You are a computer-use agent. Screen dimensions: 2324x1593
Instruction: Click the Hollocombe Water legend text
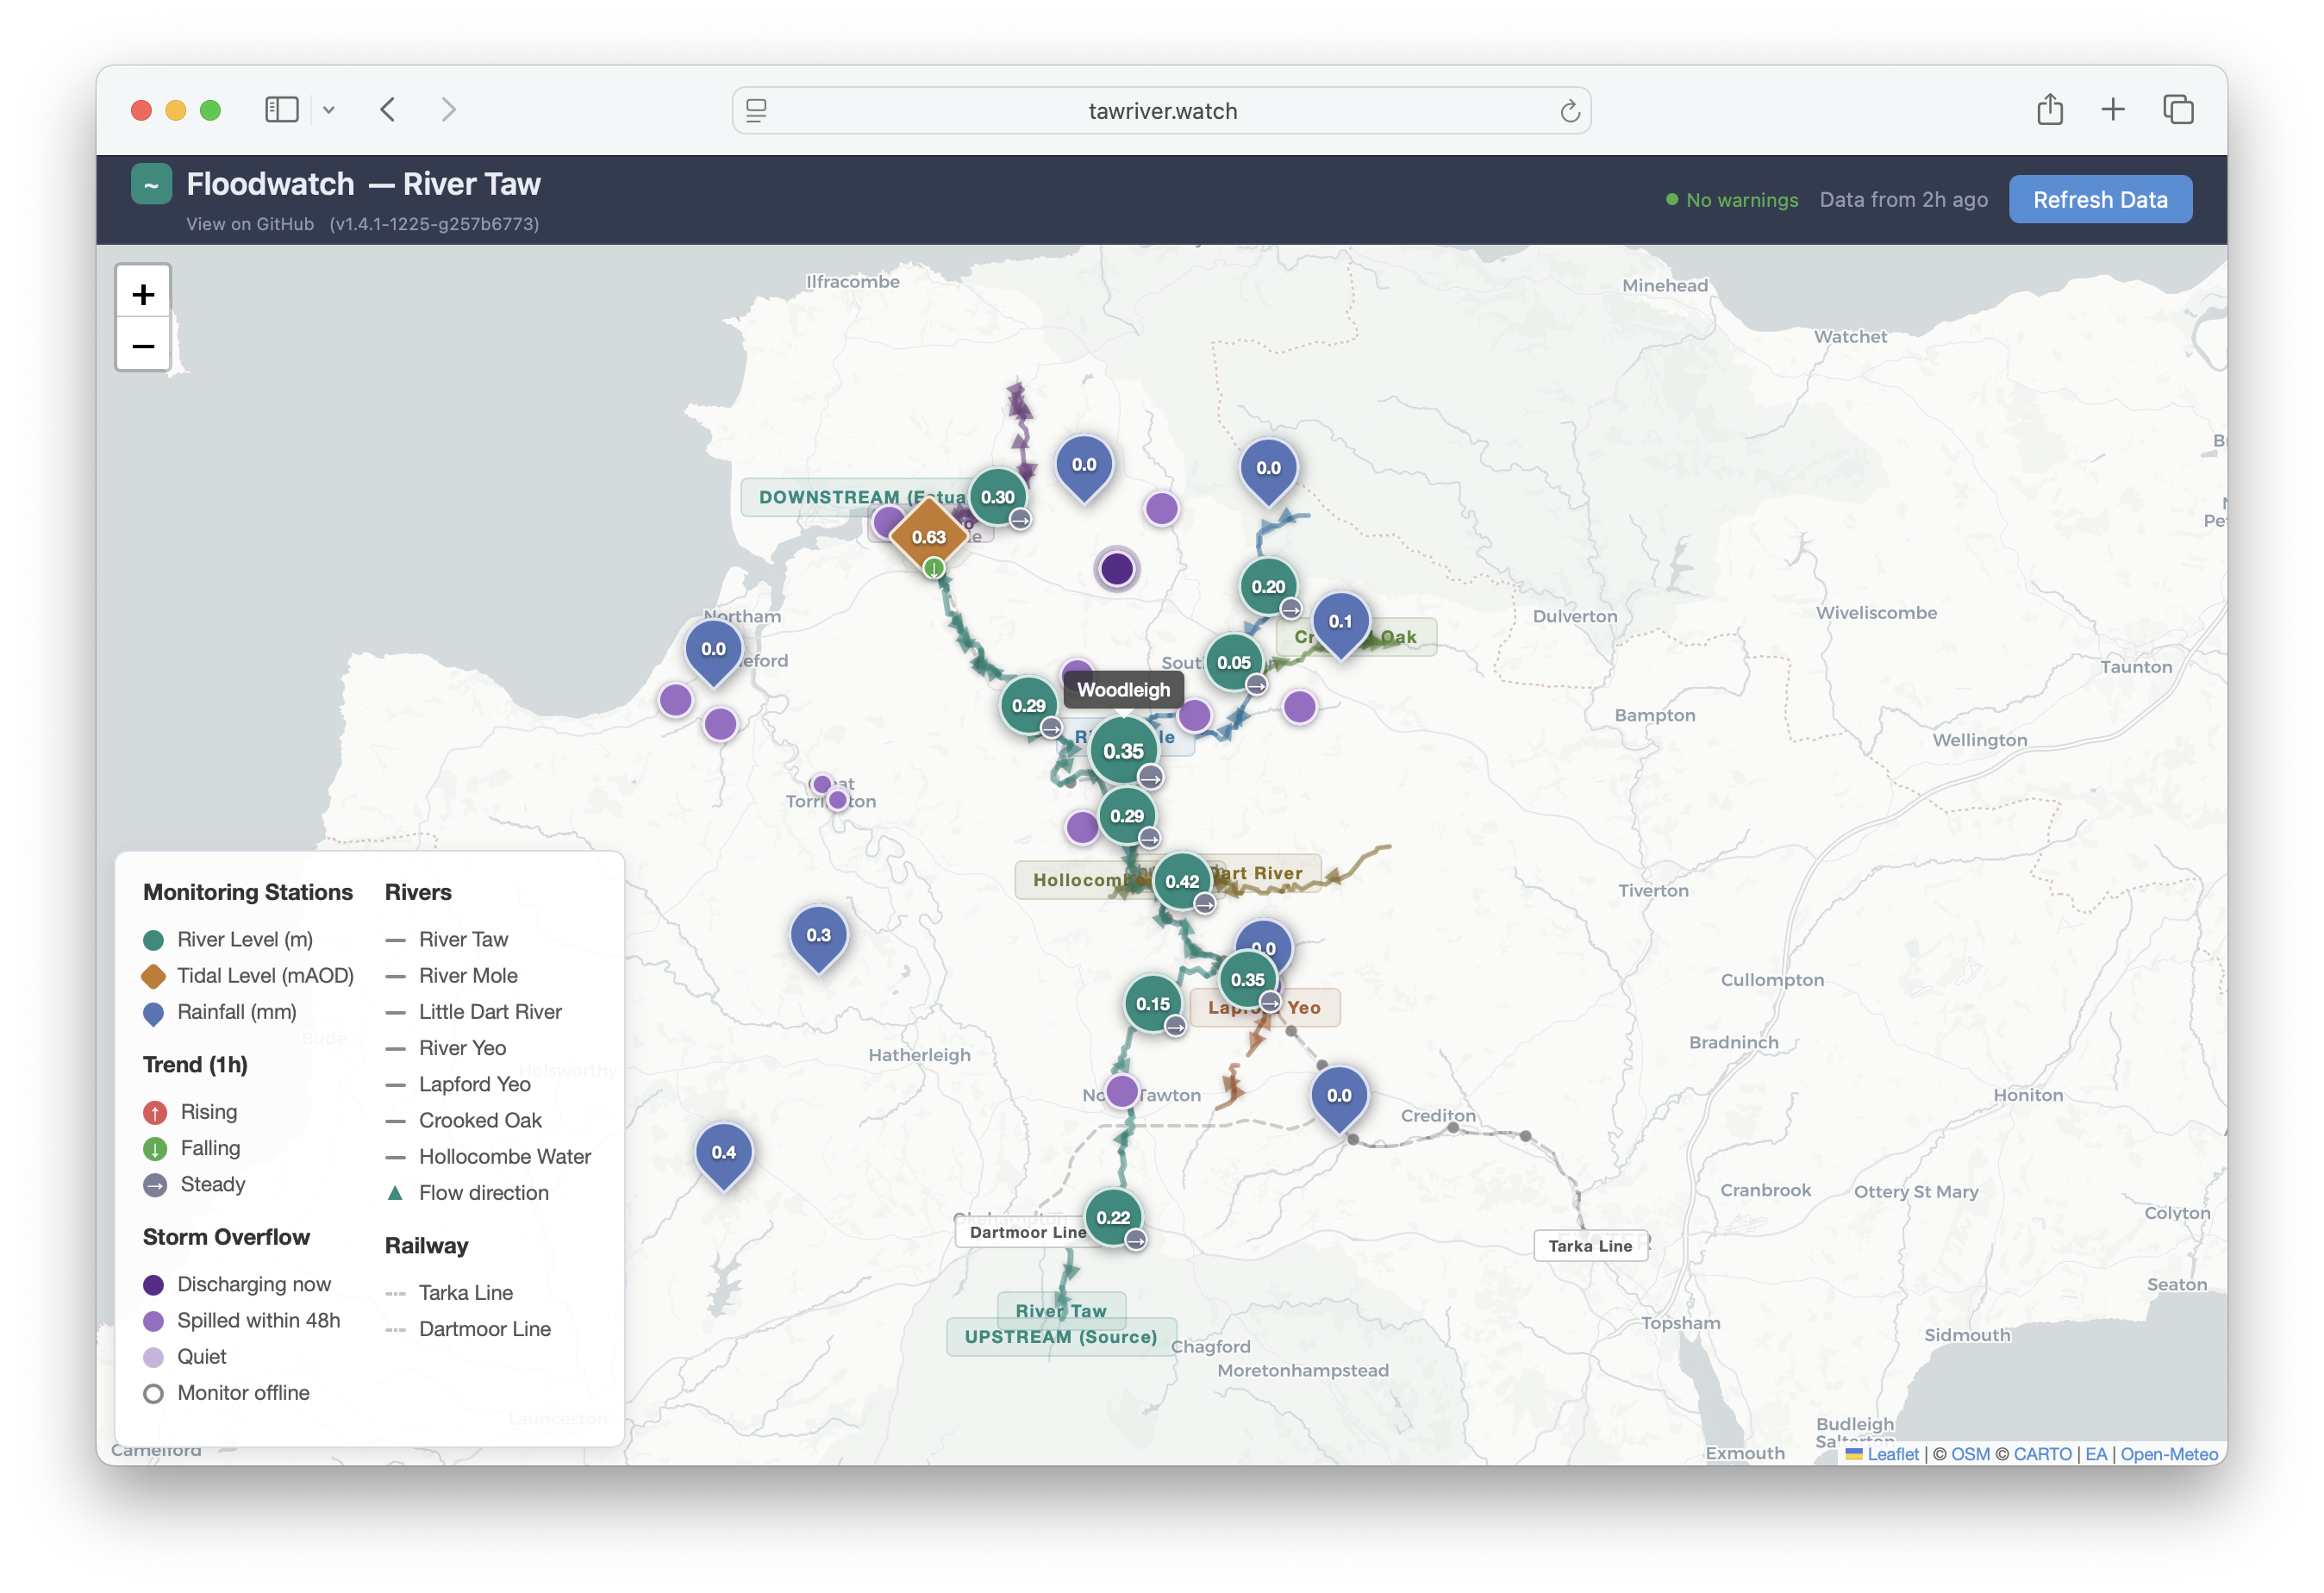click(505, 1156)
